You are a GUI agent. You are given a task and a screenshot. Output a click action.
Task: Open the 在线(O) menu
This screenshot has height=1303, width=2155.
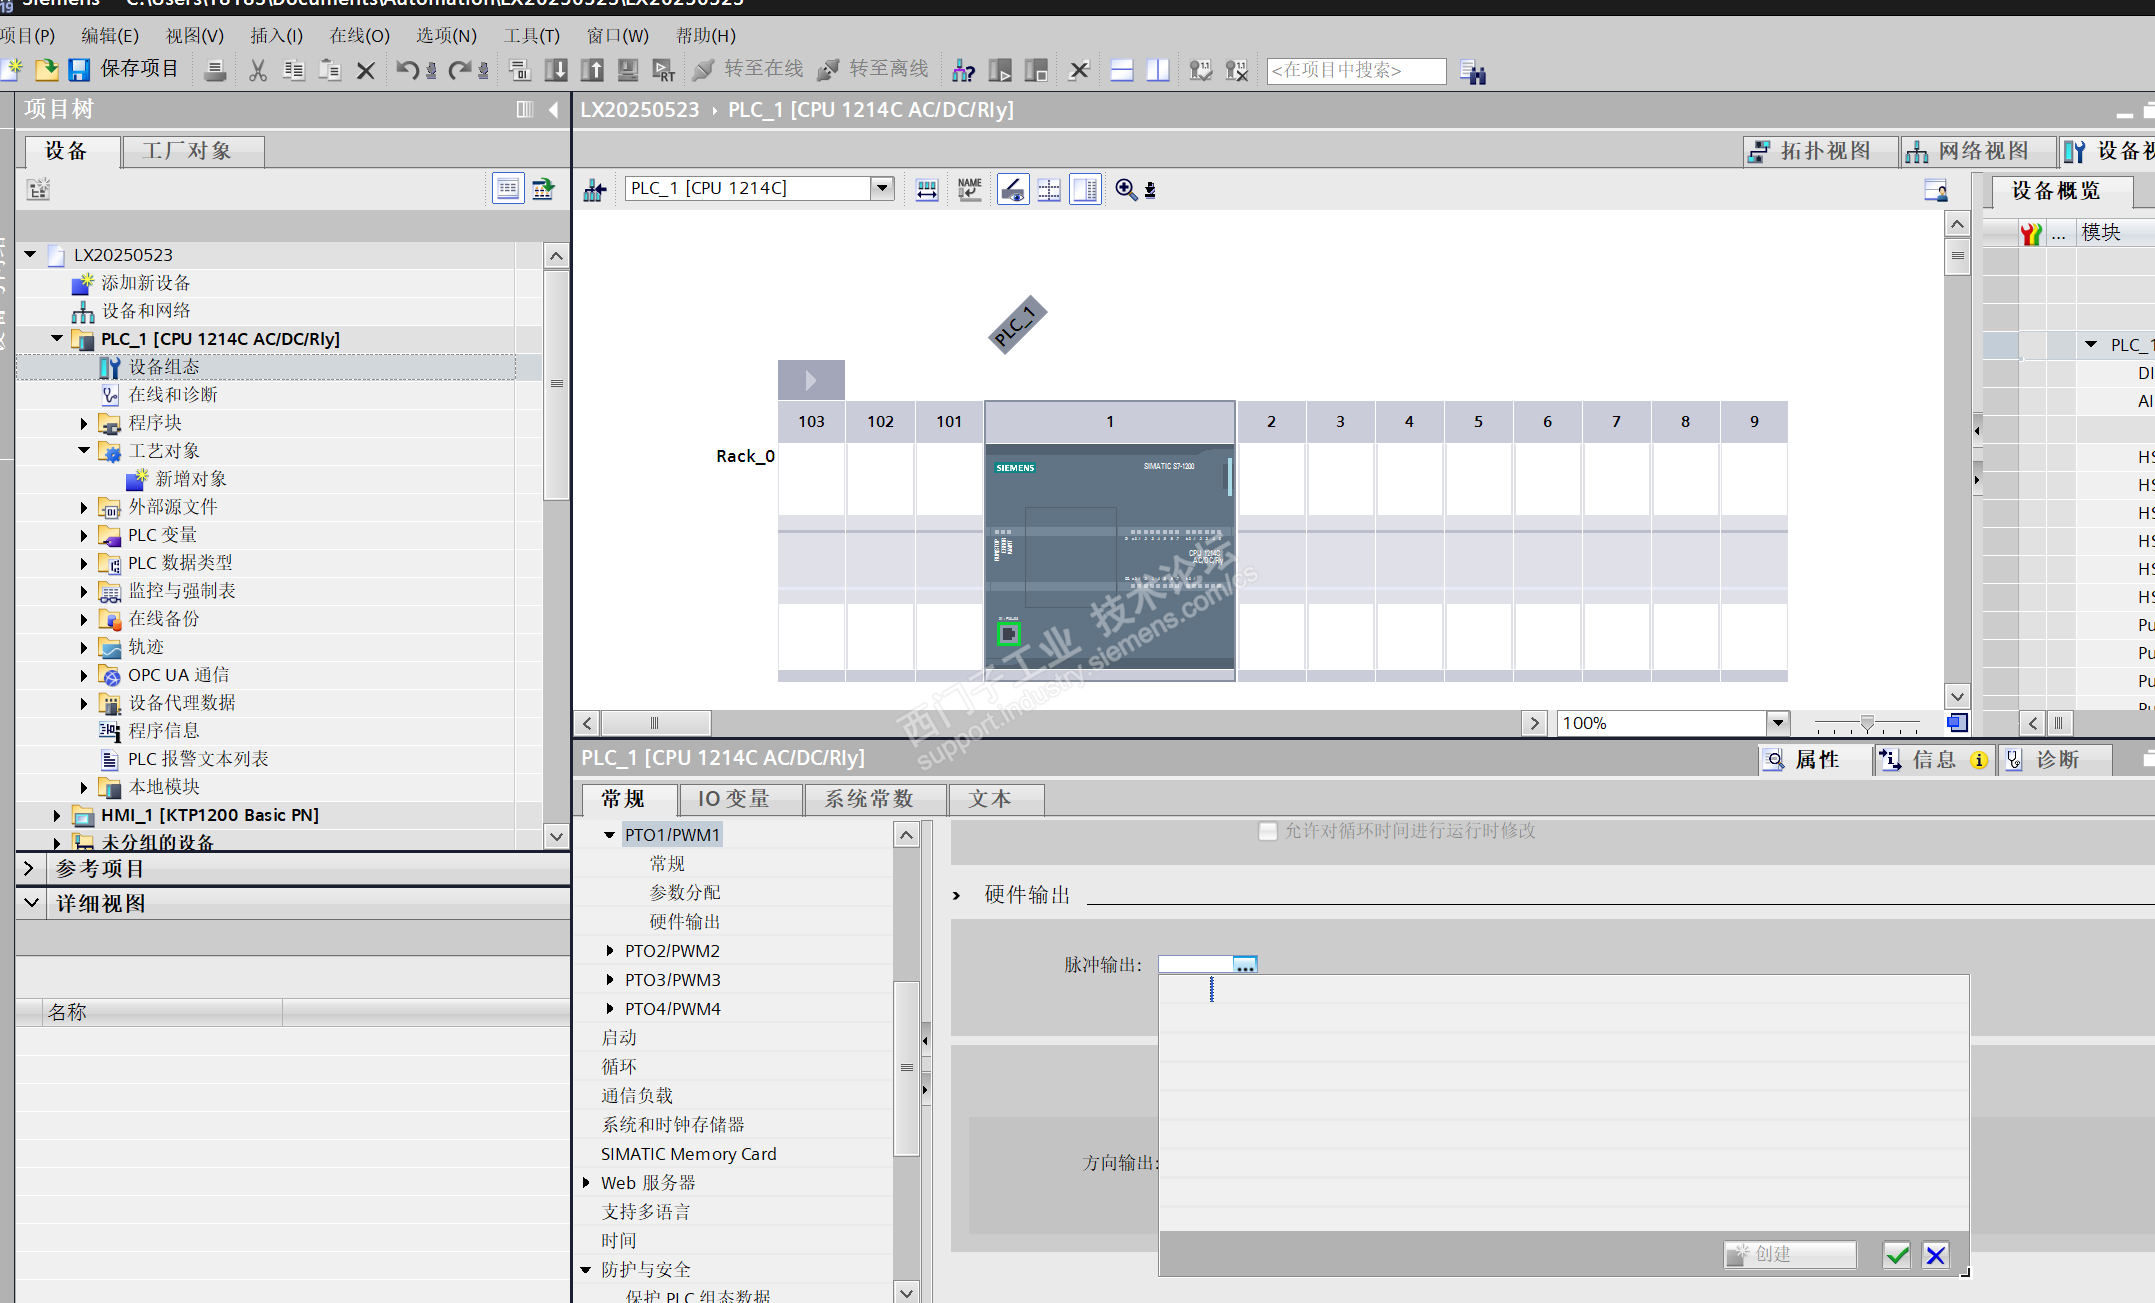[359, 36]
